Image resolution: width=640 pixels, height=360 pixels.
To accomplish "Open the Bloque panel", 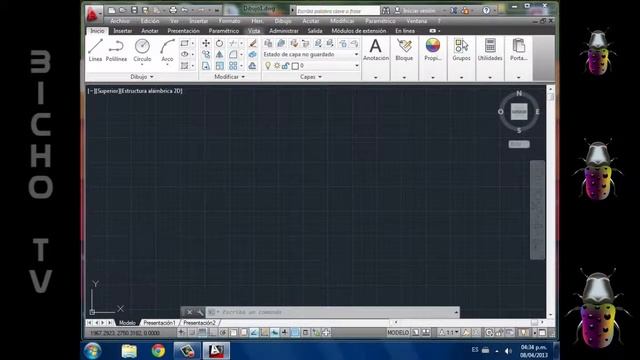I will [404, 50].
